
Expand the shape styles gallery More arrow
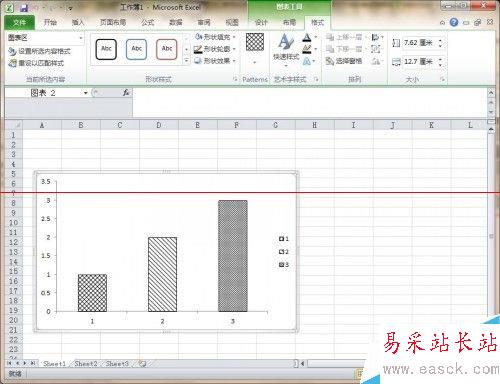click(187, 61)
